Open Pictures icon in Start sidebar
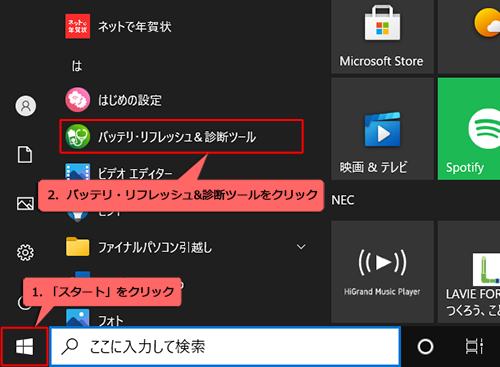This screenshot has width=500, height=367. [x=25, y=203]
